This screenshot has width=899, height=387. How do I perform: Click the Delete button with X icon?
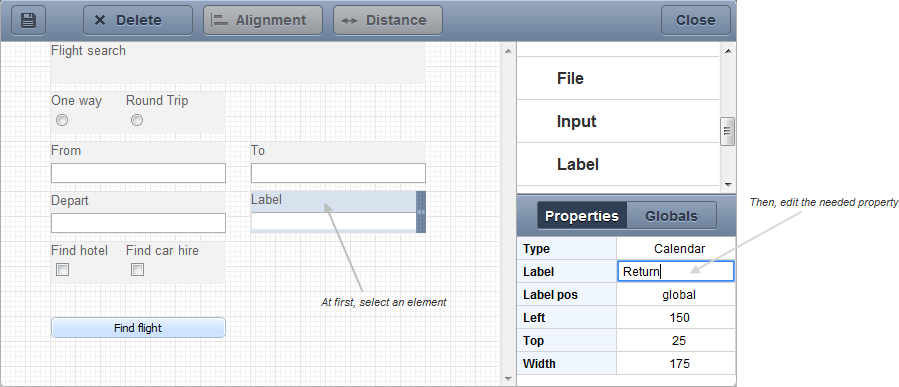138,20
